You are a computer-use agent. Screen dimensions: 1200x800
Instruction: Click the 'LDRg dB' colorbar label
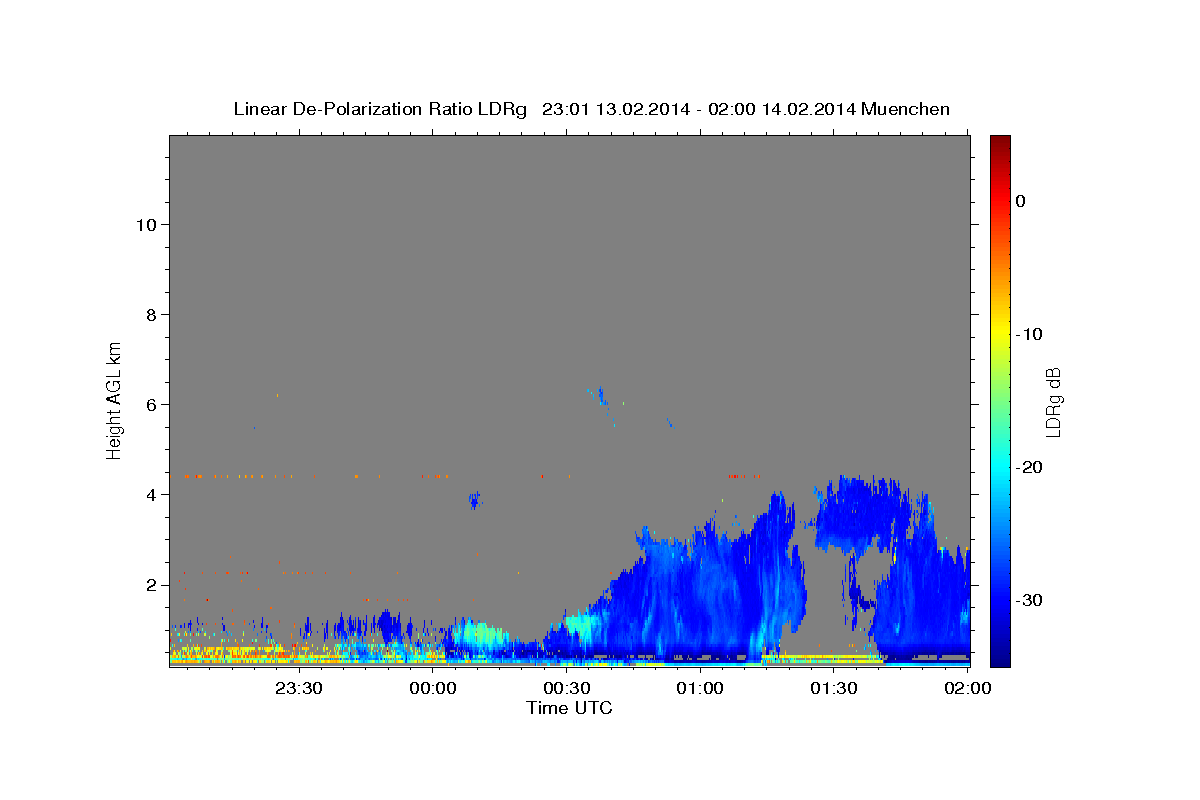tap(1052, 402)
